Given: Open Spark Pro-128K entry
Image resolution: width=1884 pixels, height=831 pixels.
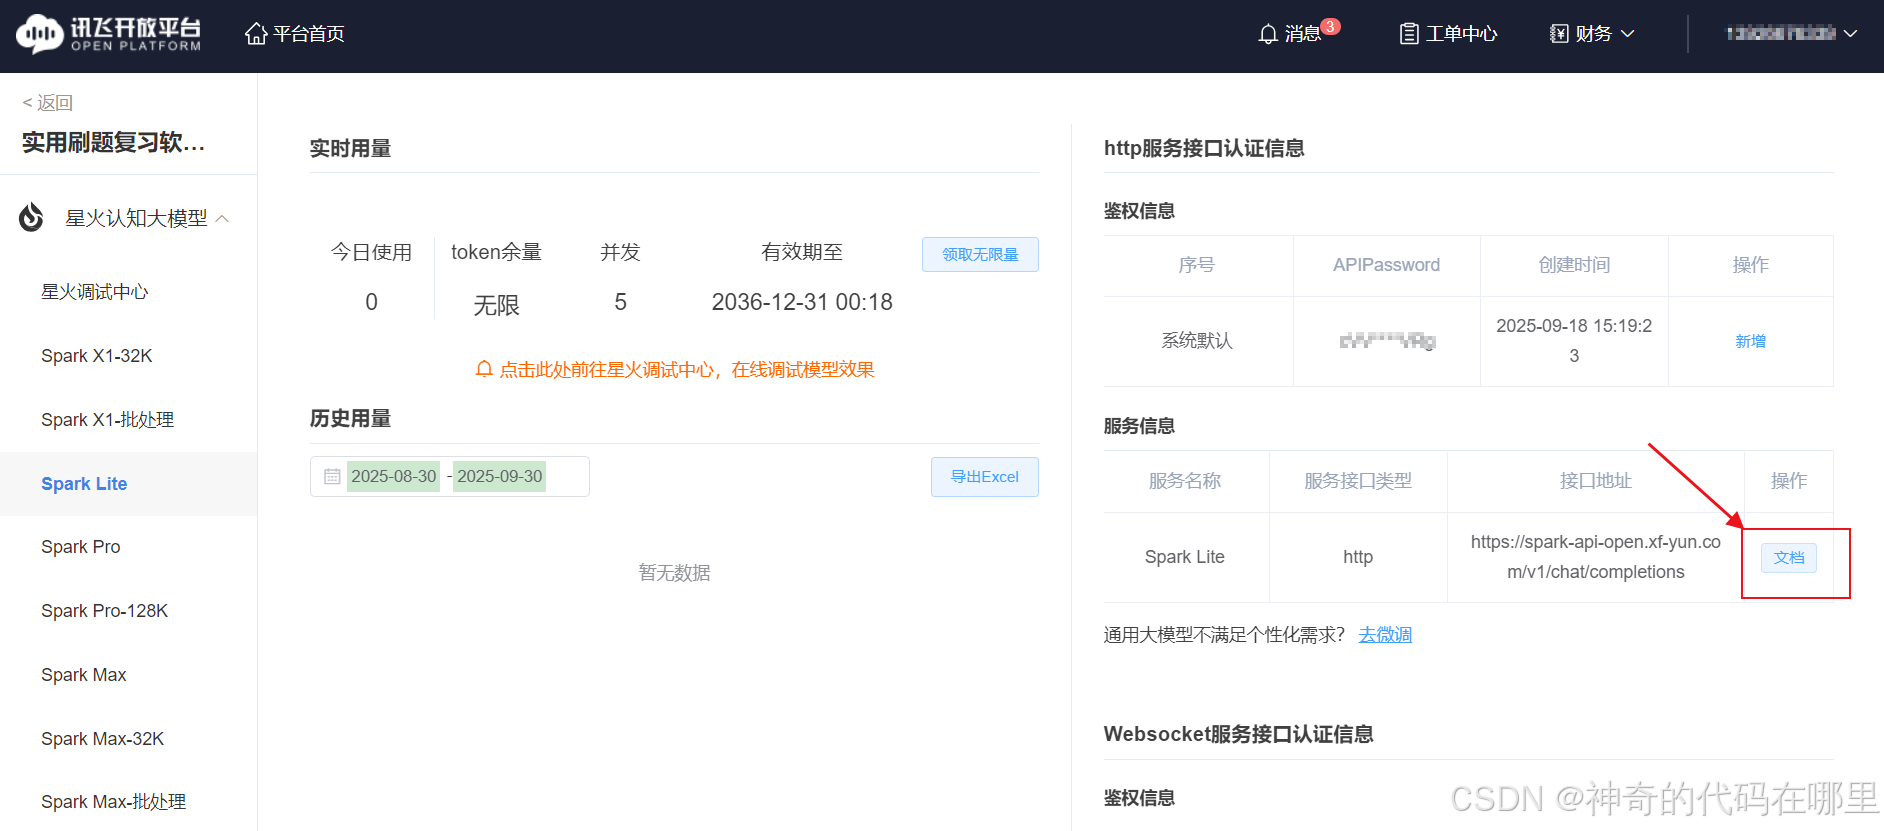Looking at the screenshot, I should coord(105,611).
